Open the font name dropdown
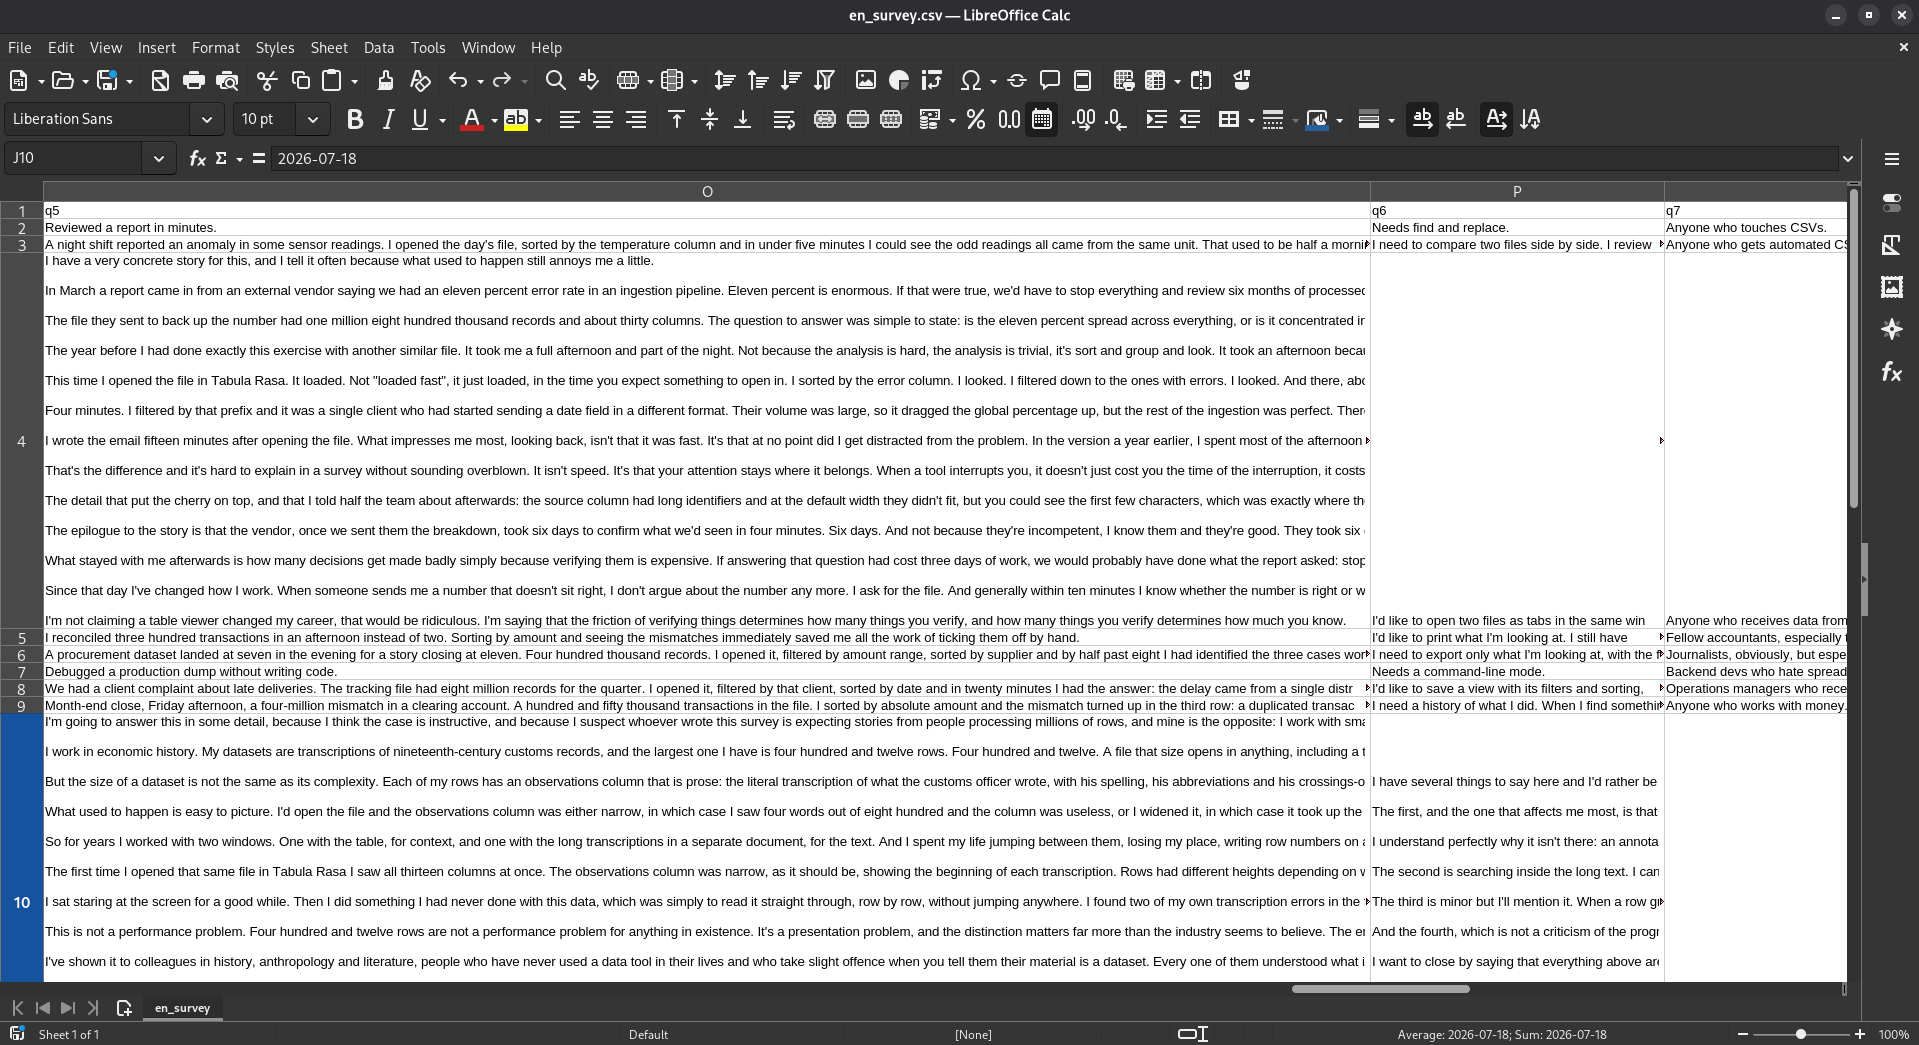This screenshot has height=1045, width=1919. tap(206, 119)
